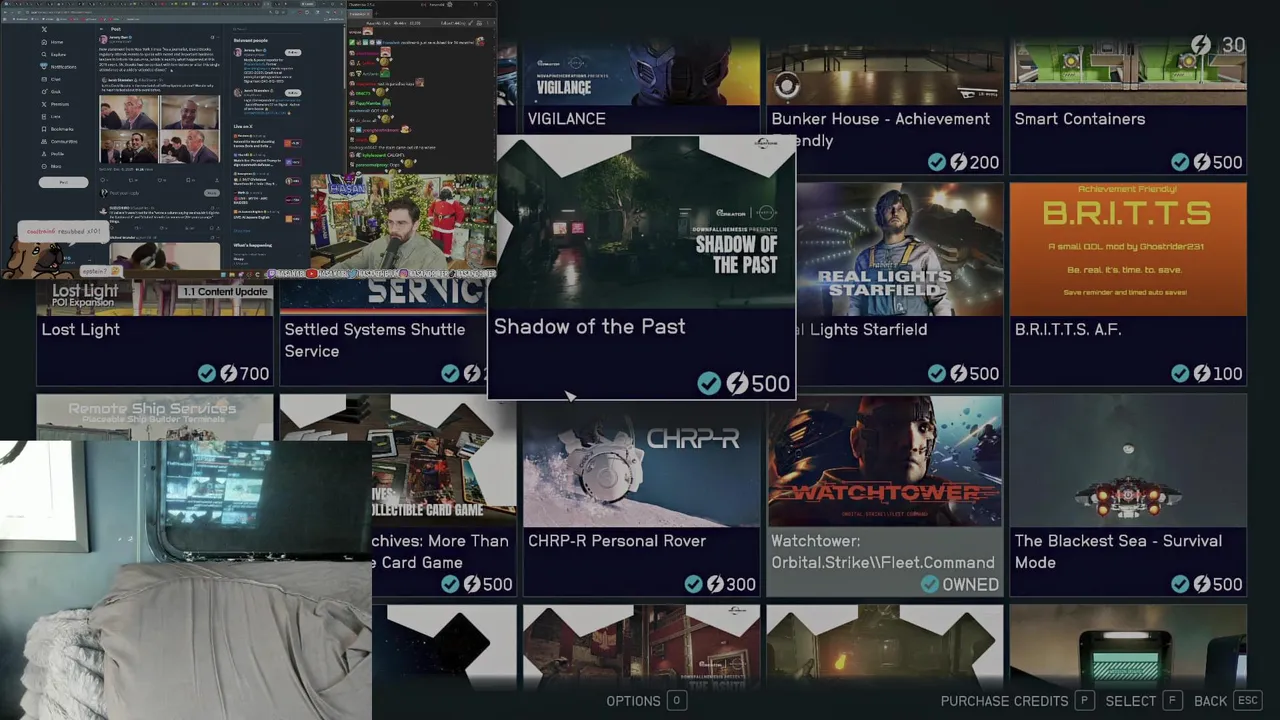
Task: Click the back arrow beside Post in X window
Action: (102, 29)
